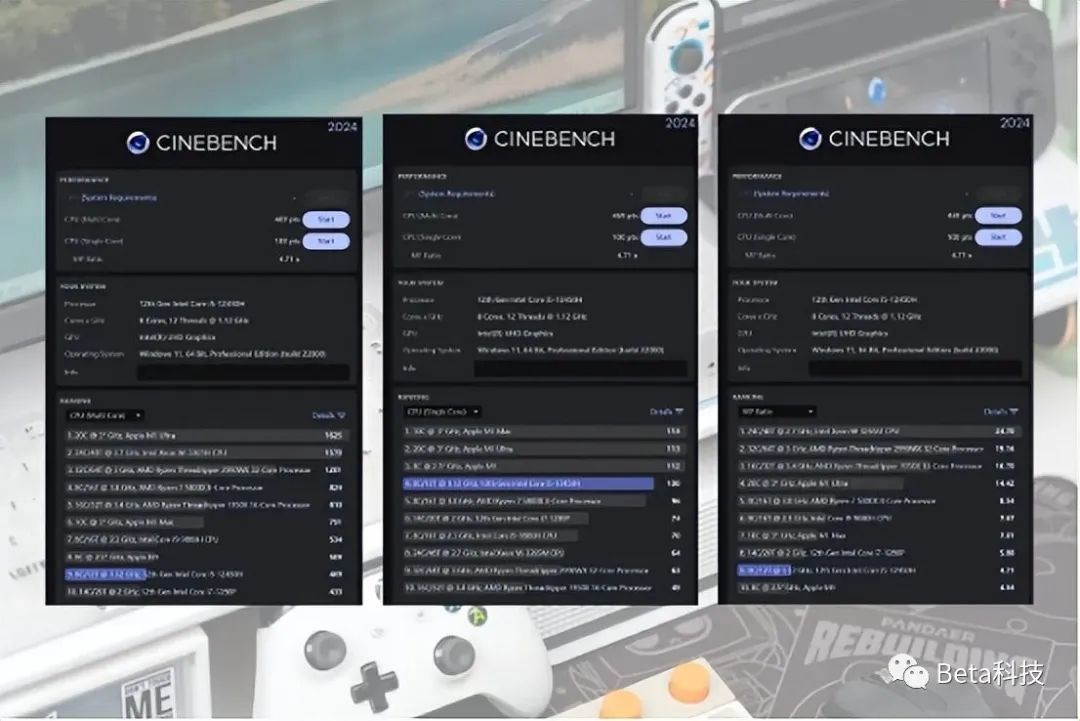Open the CPU (Multi Core) ranking dropdown

(x=105, y=416)
